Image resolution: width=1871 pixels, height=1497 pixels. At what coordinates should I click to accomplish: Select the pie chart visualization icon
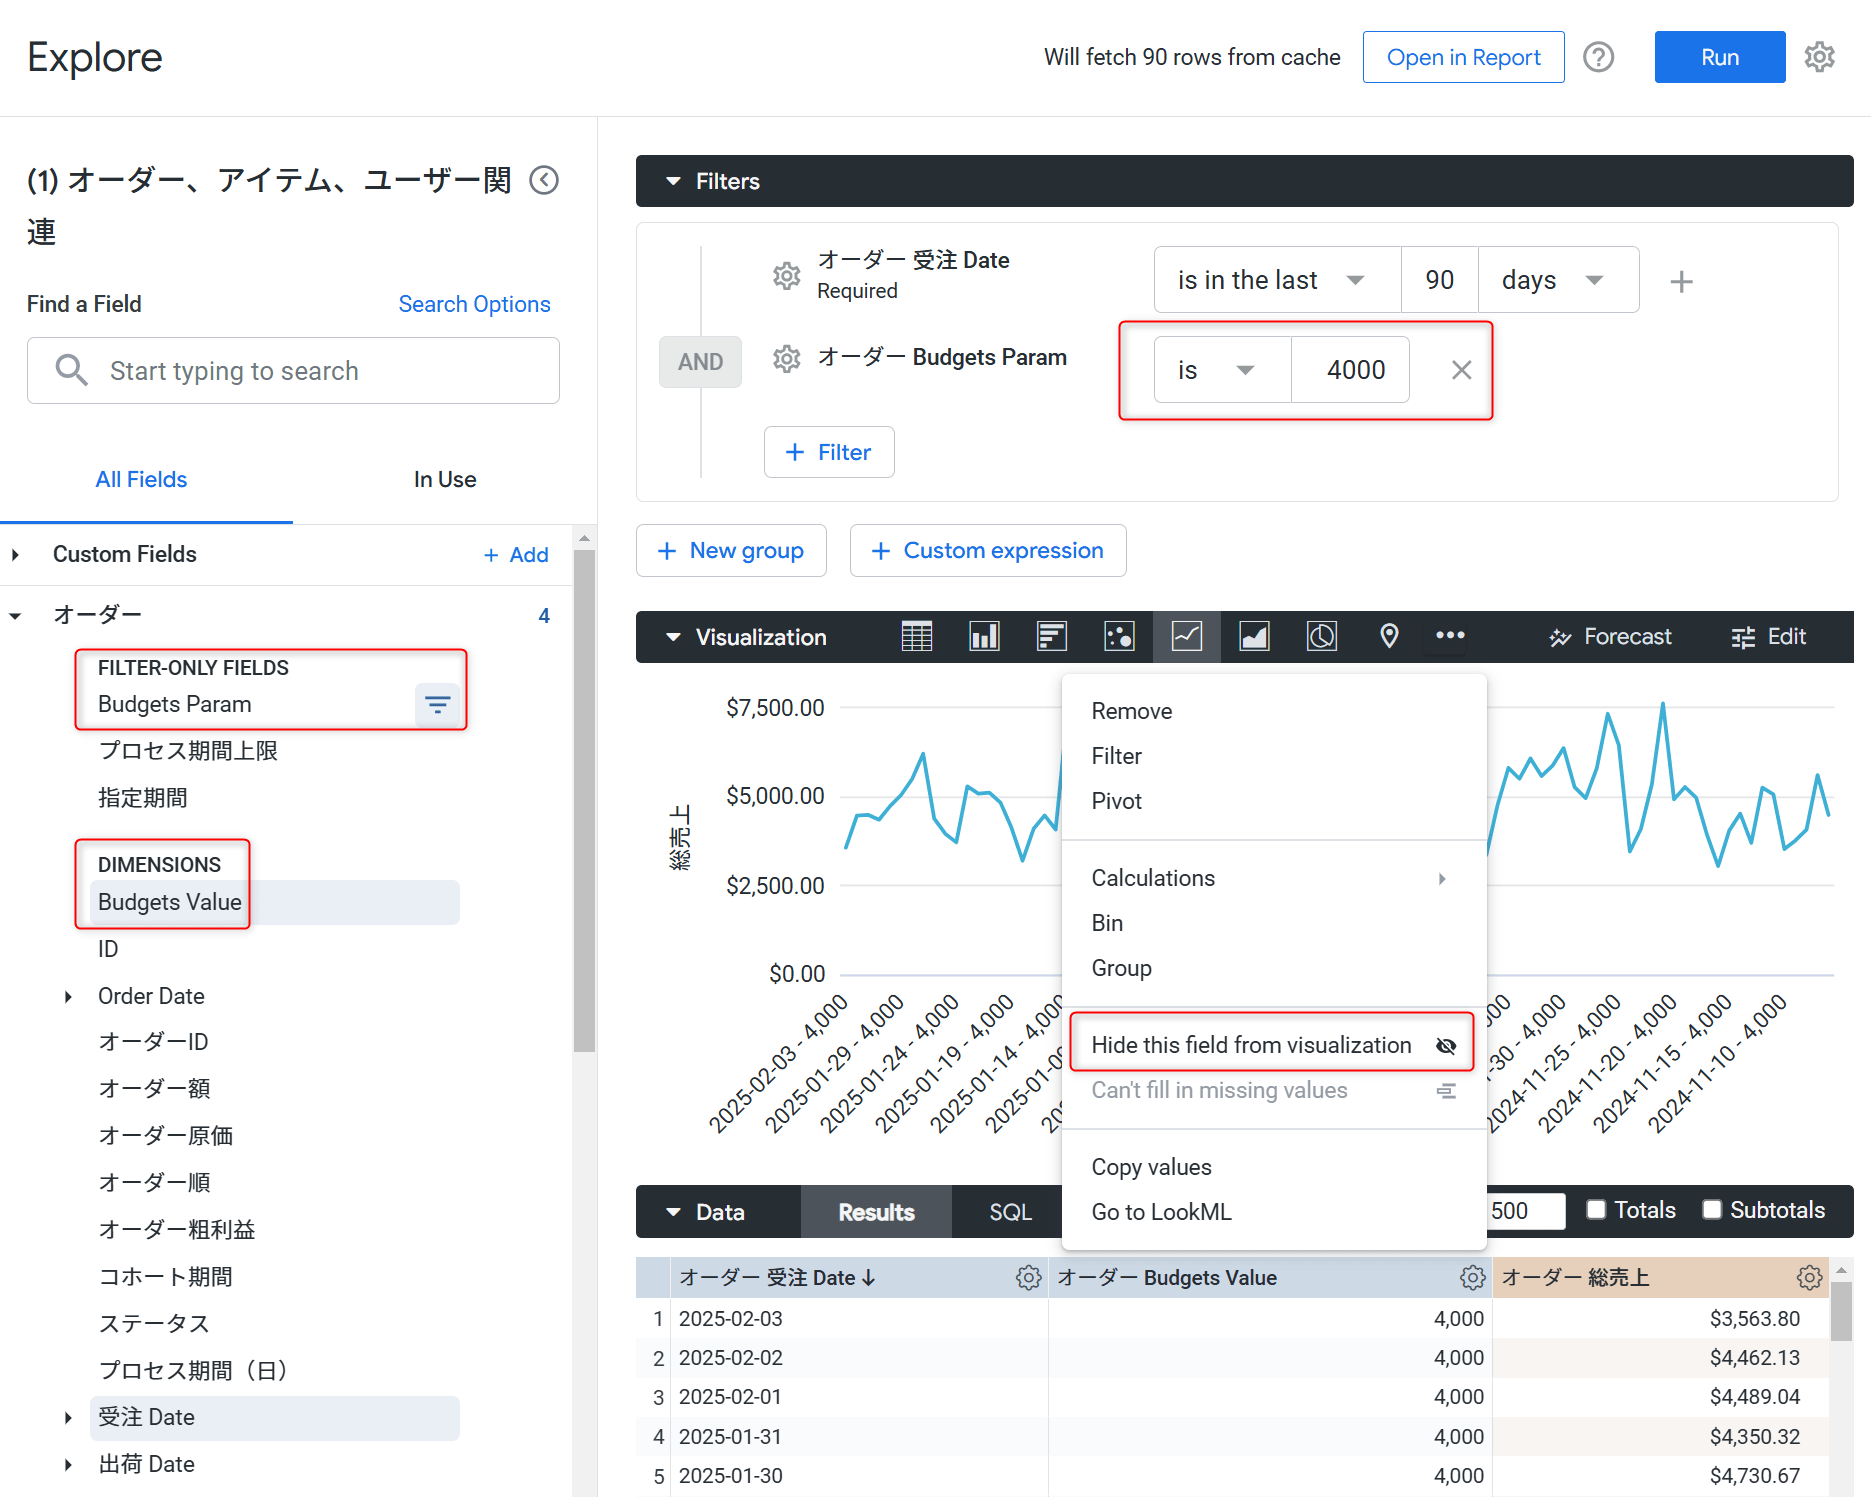click(x=1322, y=636)
